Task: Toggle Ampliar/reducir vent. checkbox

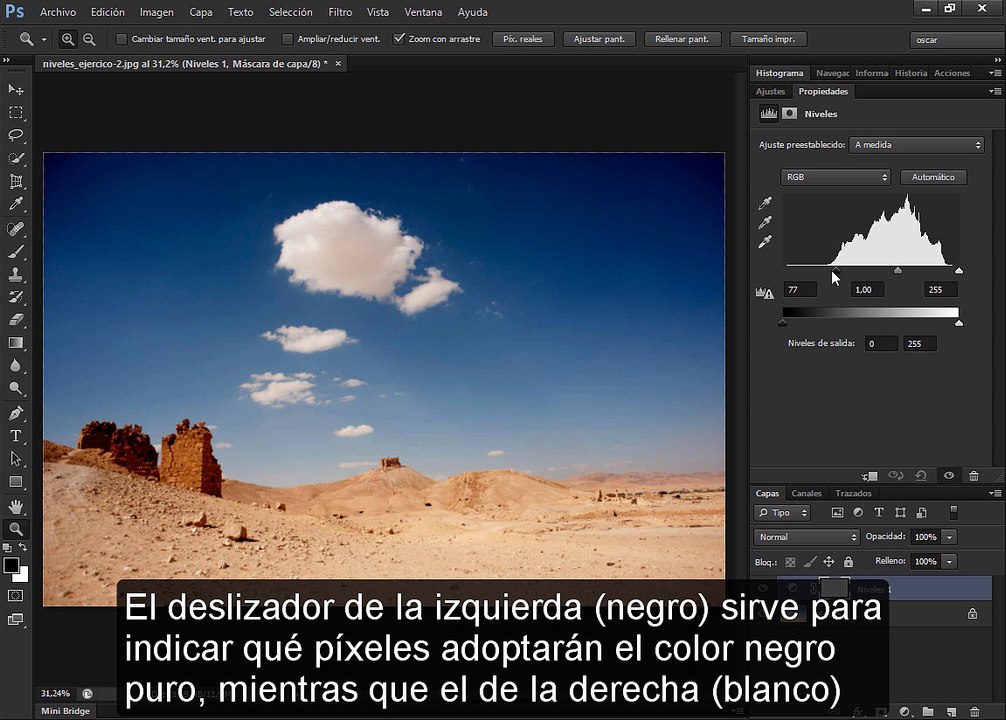Action: tap(287, 39)
